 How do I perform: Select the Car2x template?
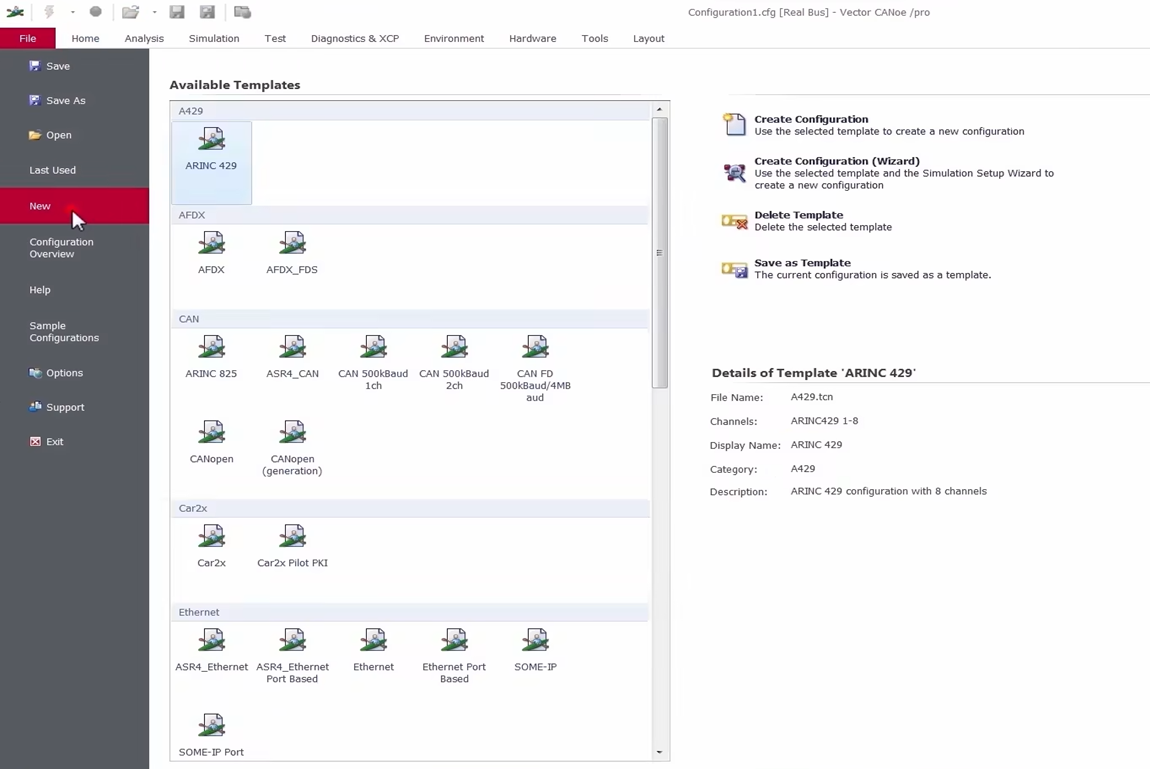pos(211,546)
